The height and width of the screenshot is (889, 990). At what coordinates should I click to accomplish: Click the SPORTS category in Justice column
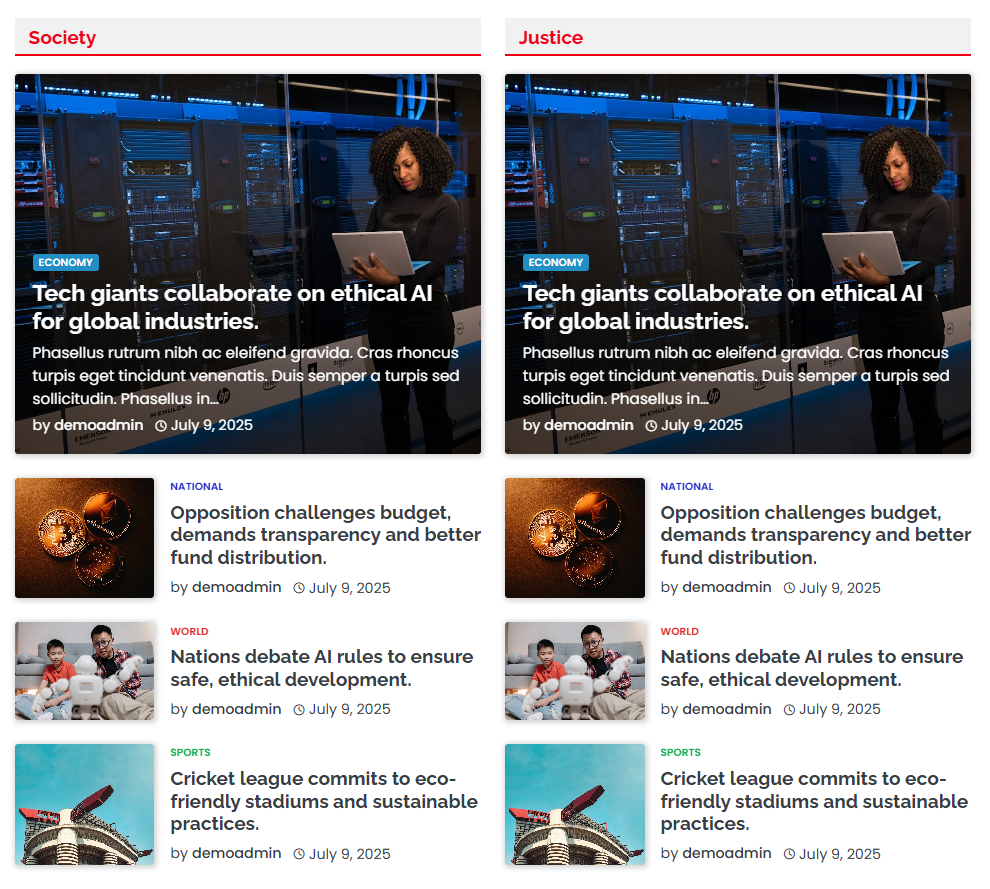(681, 753)
